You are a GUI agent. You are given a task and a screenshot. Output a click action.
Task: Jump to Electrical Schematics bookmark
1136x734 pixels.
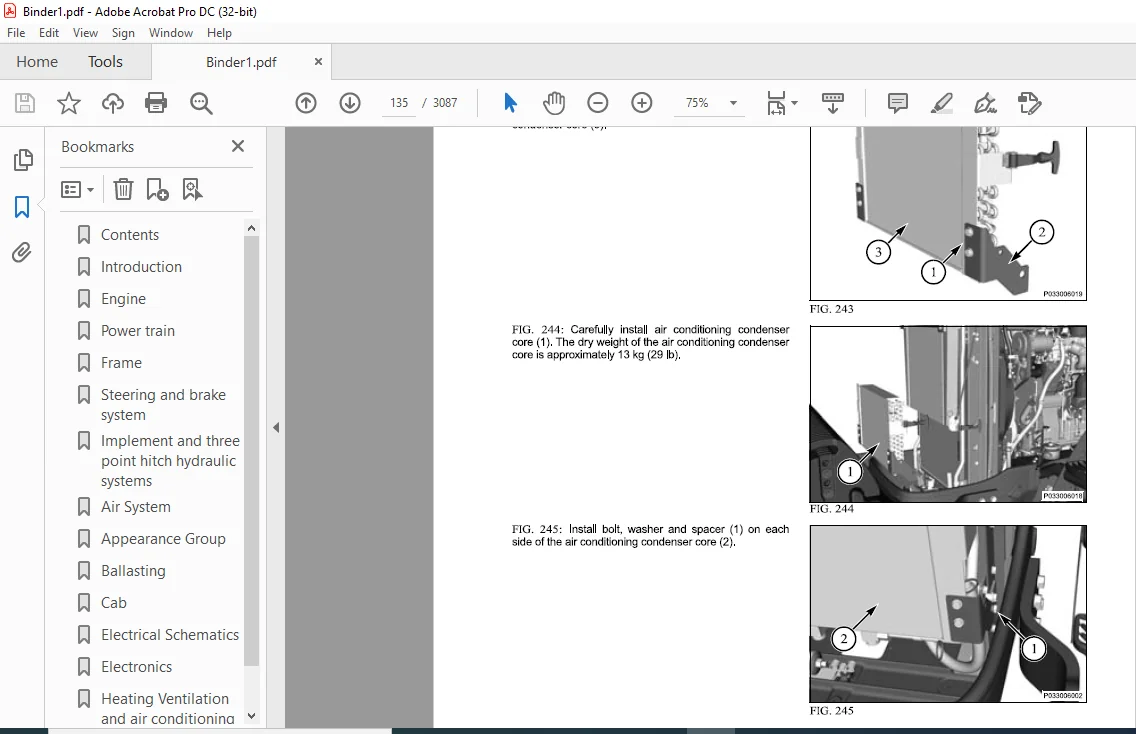170,634
